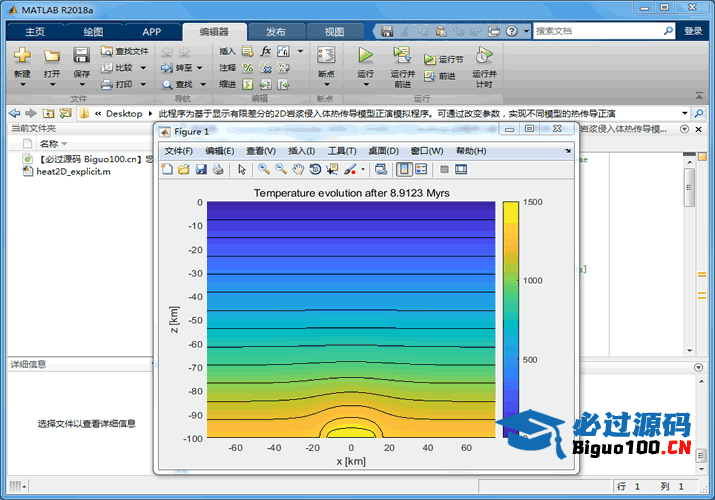Select the Pan hand tool in Figure 1
Viewport: 715px width, 500px height.
tap(298, 169)
